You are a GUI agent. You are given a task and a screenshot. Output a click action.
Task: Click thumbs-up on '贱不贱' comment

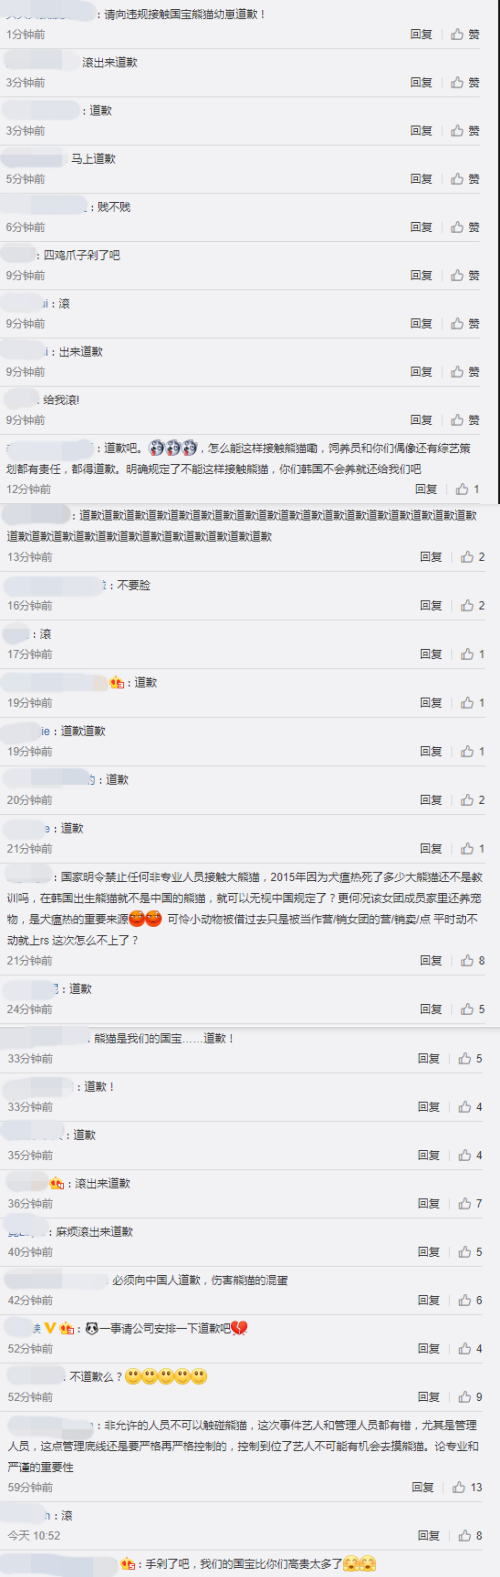(x=465, y=227)
